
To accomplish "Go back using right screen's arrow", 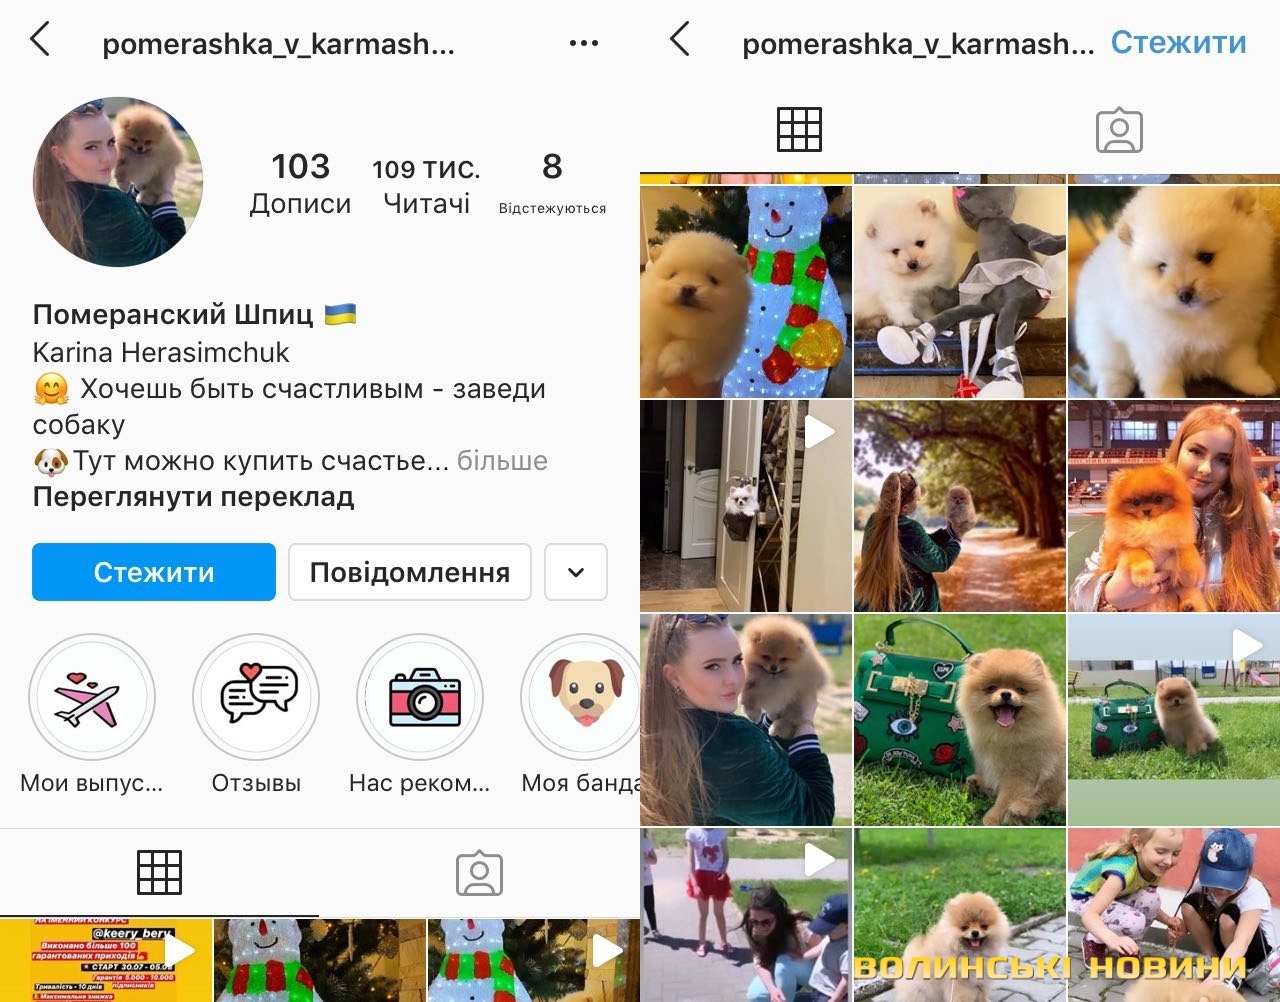I will tap(680, 41).
